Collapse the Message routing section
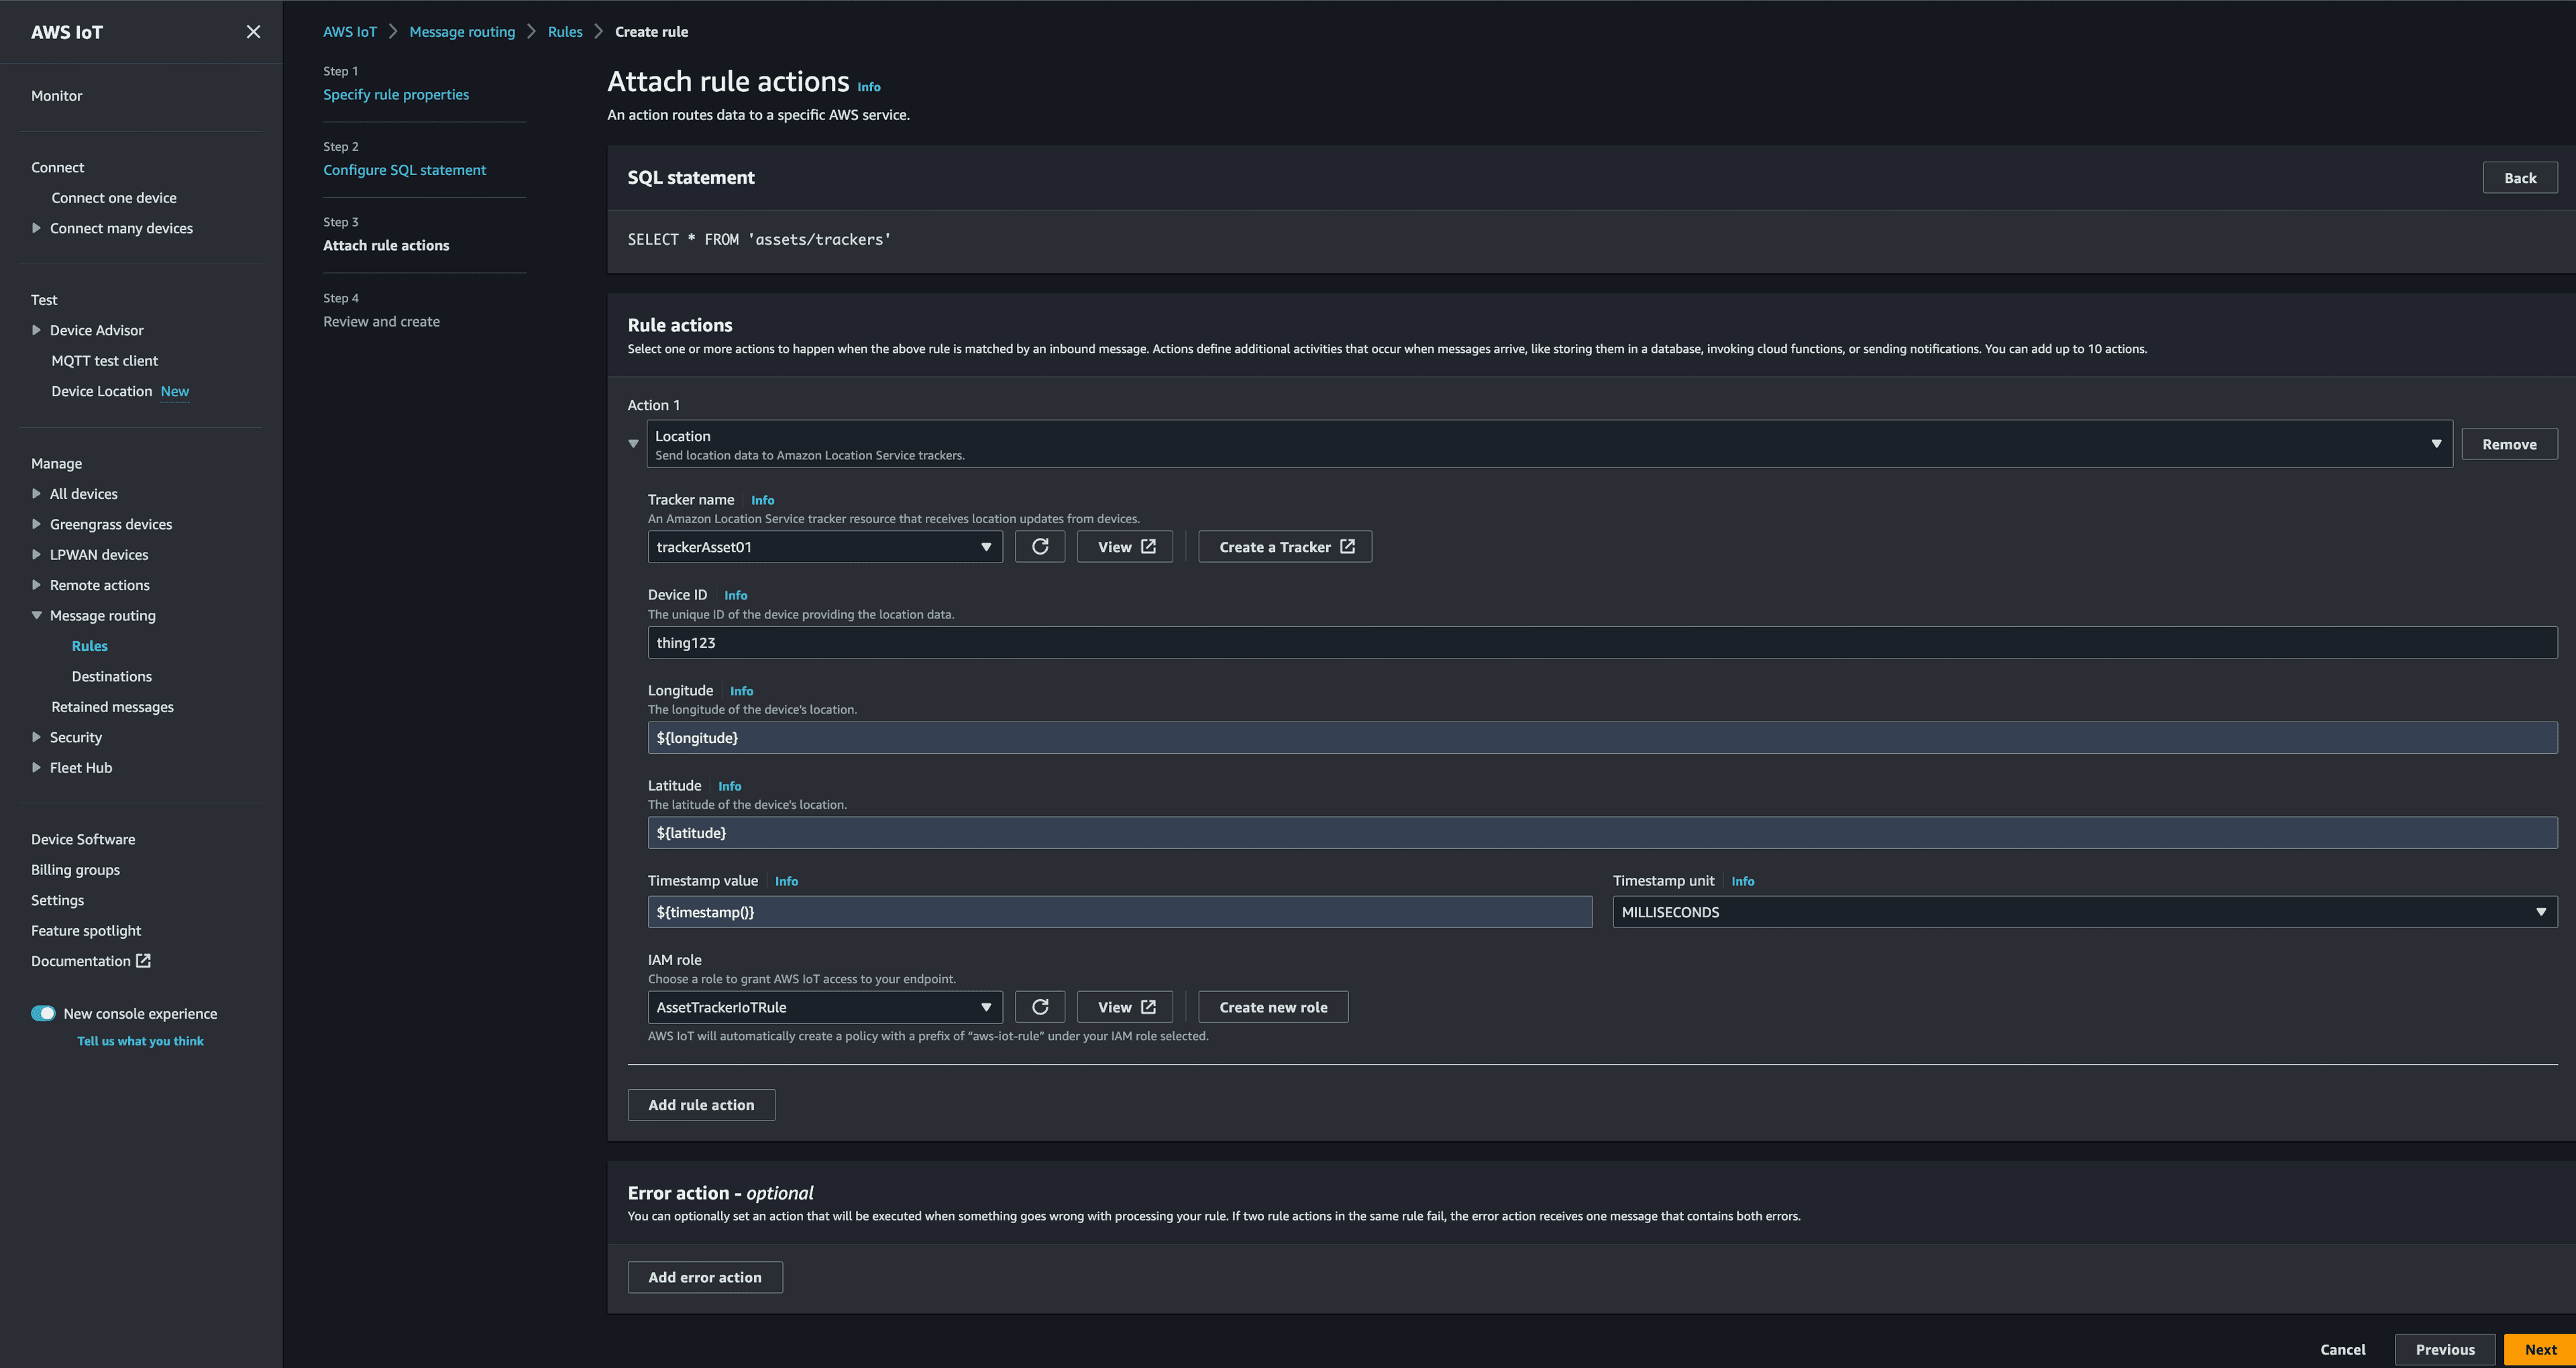Image resolution: width=2576 pixels, height=1368 pixels. point(37,616)
